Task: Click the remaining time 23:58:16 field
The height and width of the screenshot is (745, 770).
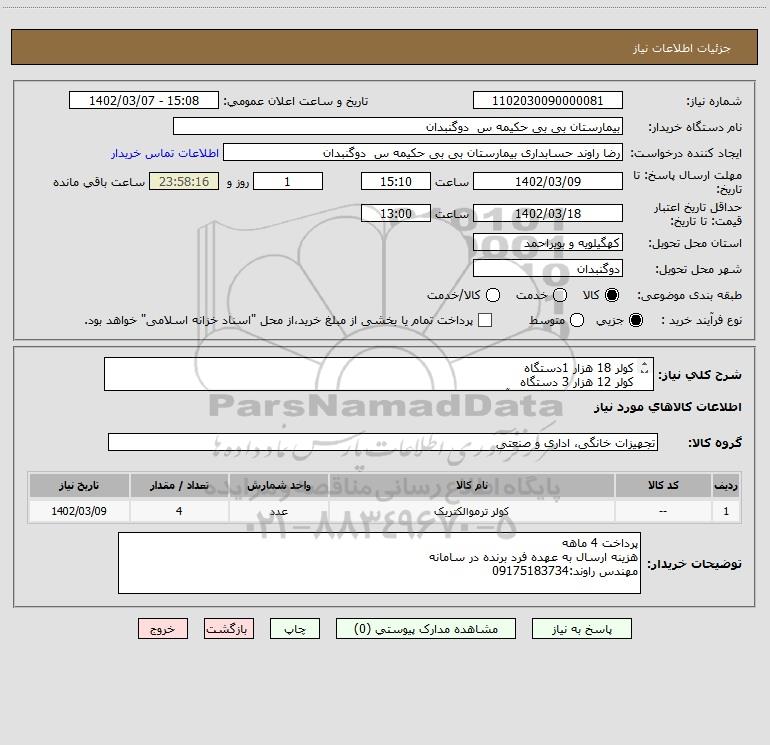Action: [184, 181]
